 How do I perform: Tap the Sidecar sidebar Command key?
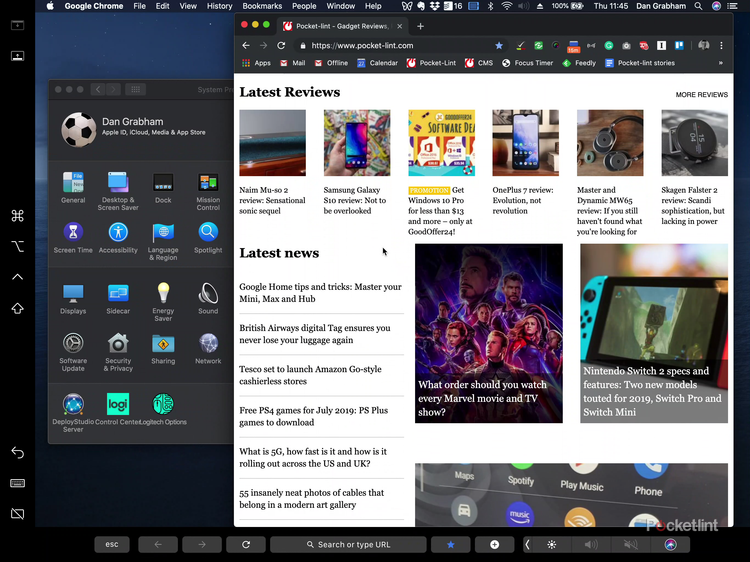[x=18, y=216]
